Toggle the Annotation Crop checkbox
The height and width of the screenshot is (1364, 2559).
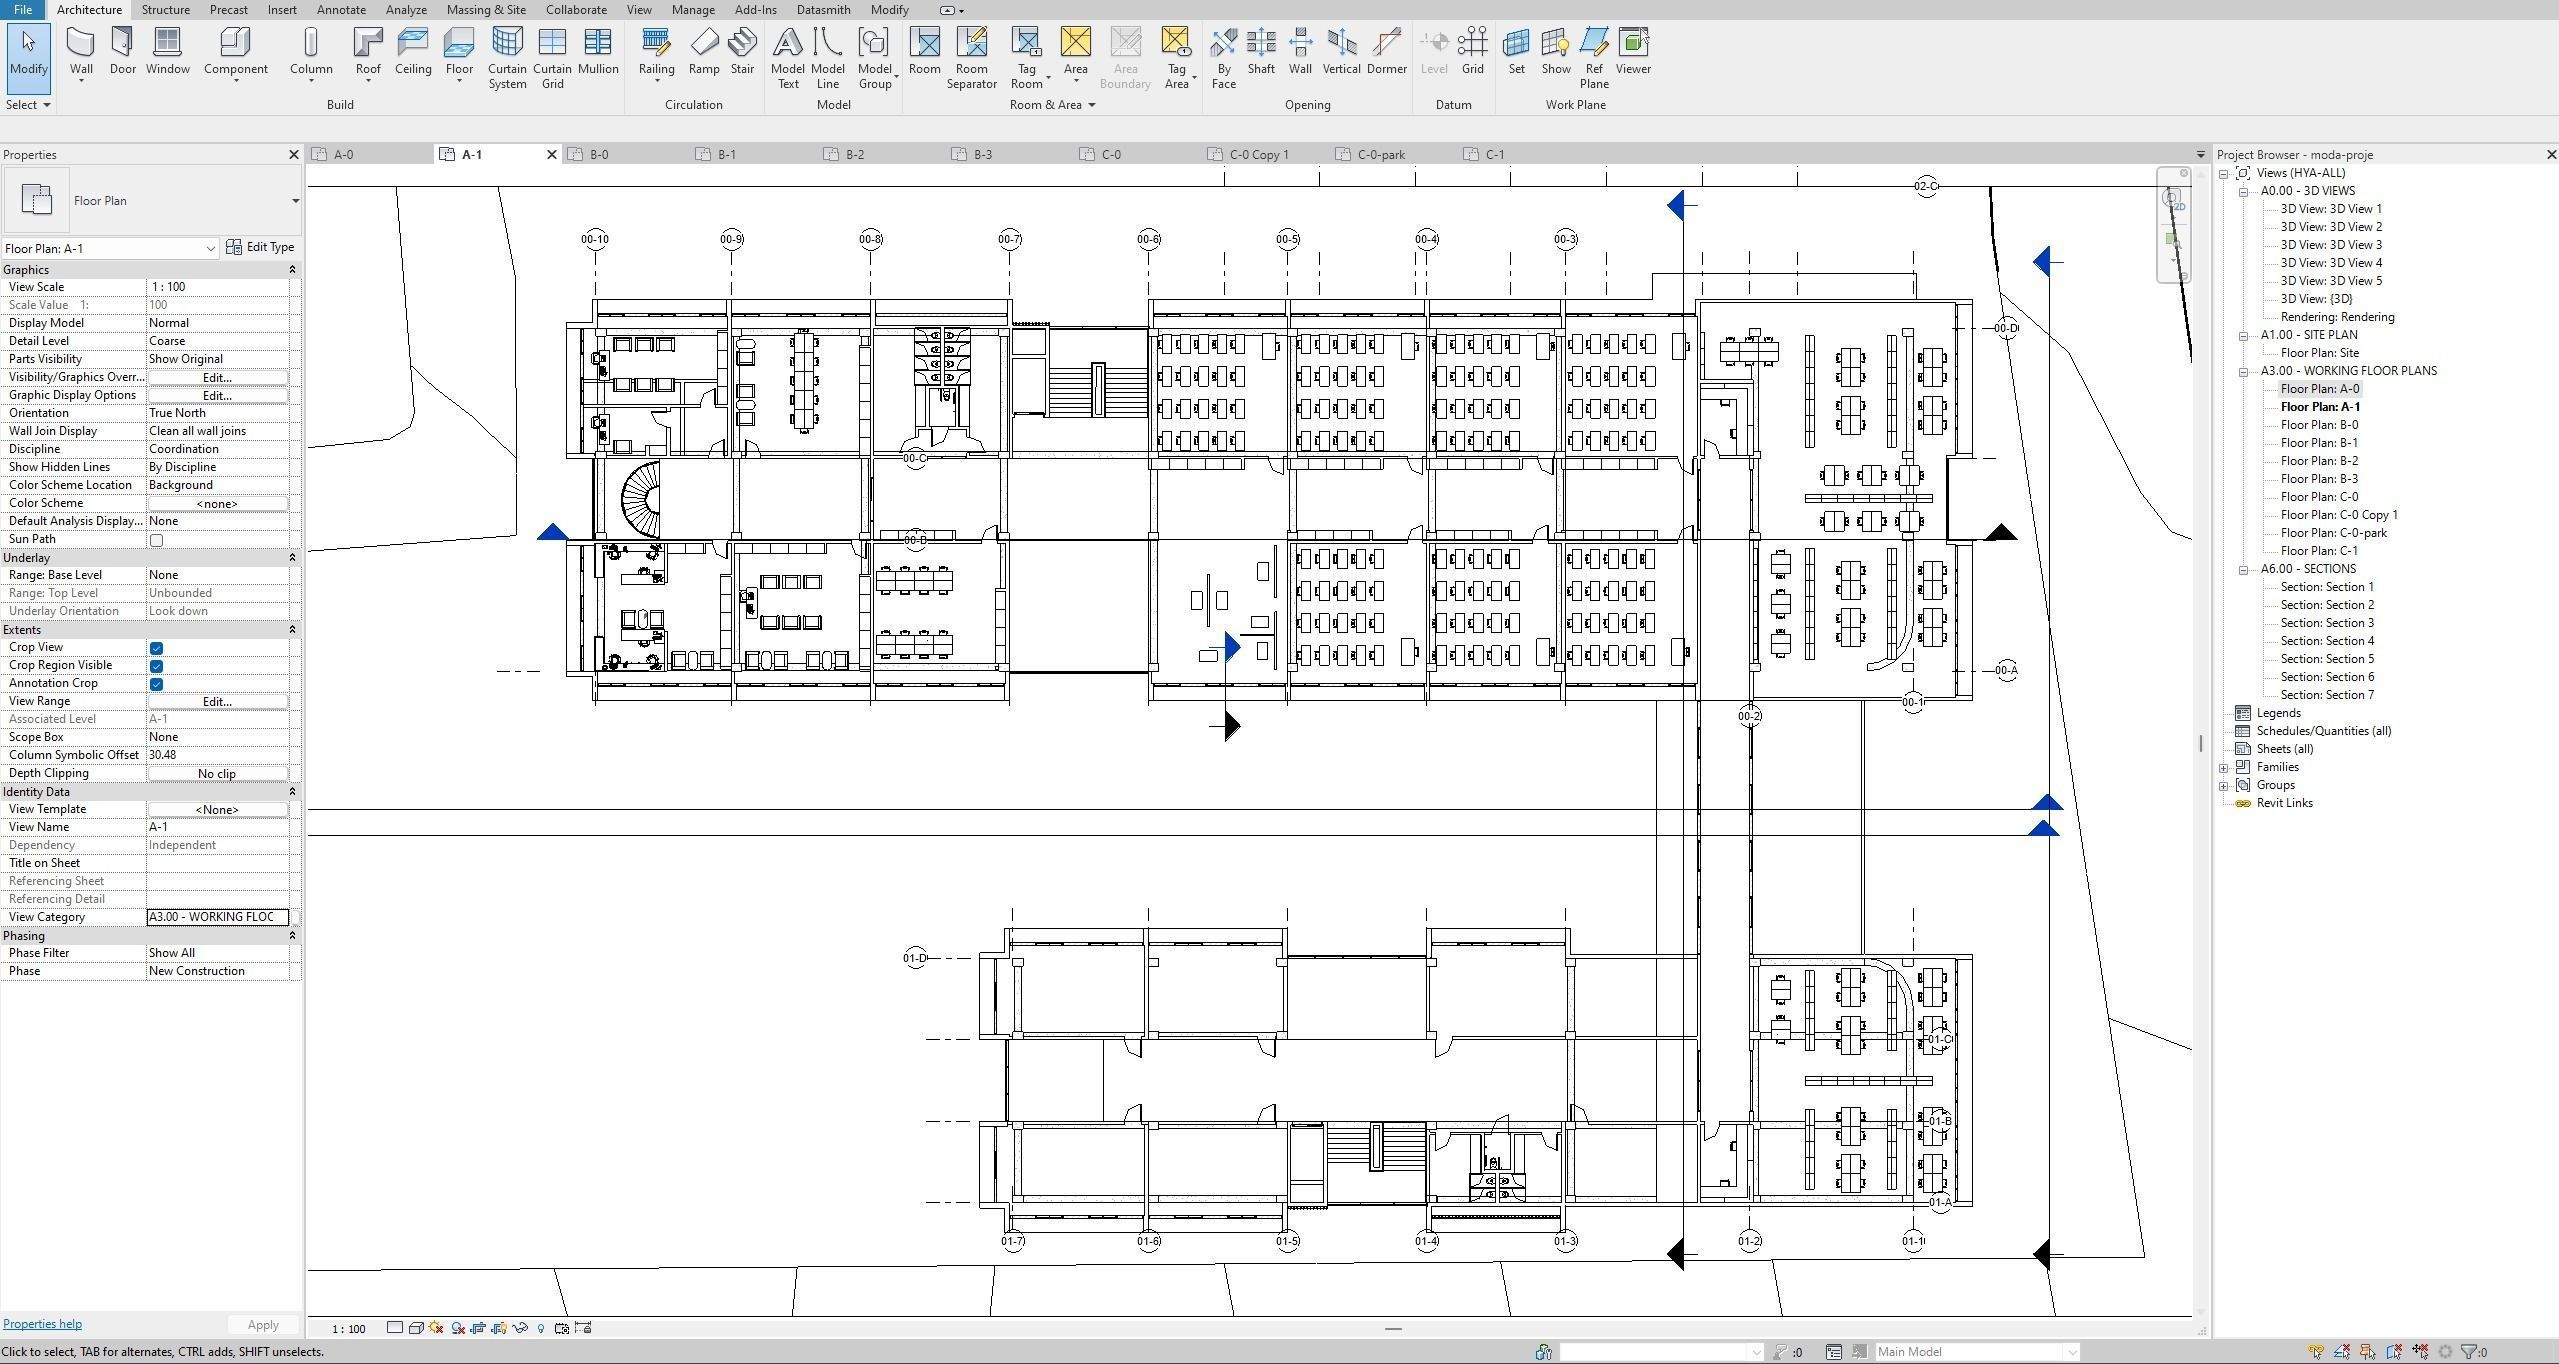(x=156, y=684)
